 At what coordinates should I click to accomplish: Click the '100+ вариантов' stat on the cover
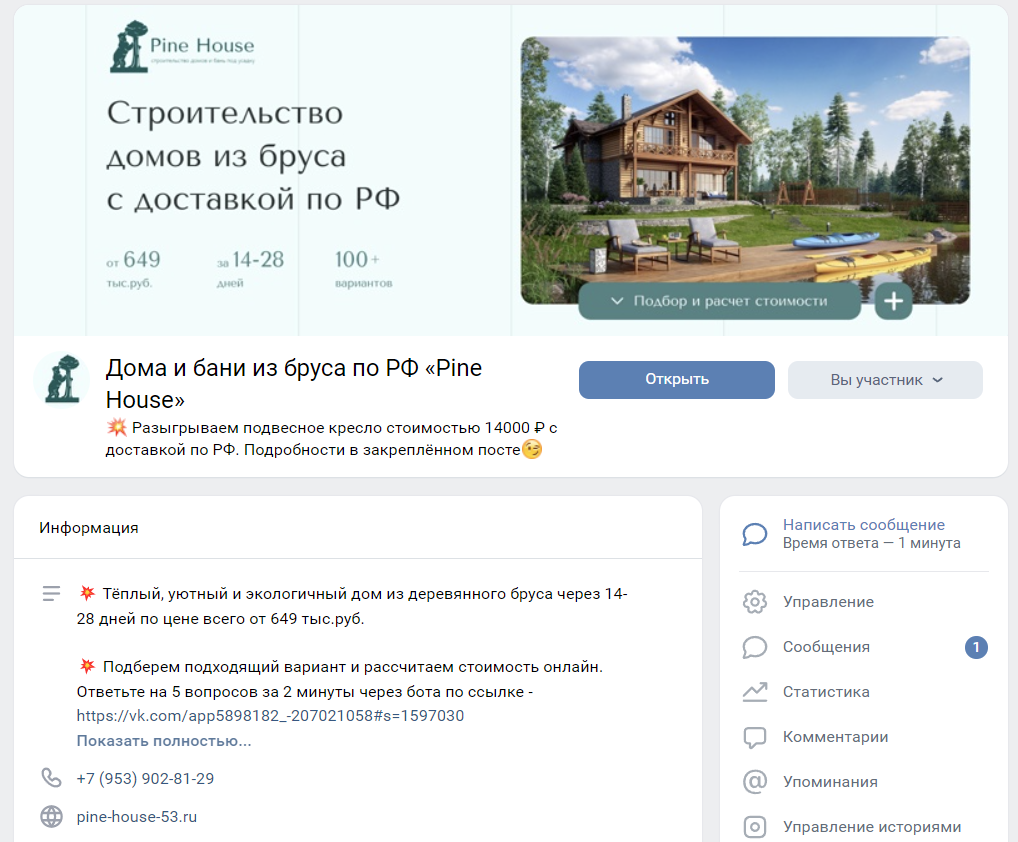[364, 268]
